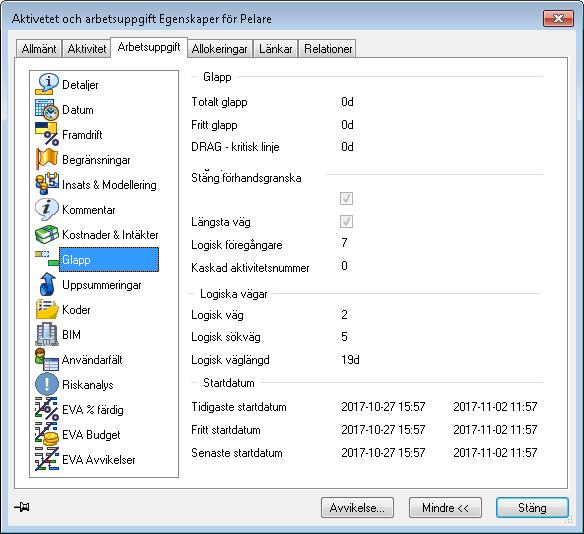Select the Riskanalys exclamation icon
This screenshot has height=534, width=584.
tap(47, 384)
